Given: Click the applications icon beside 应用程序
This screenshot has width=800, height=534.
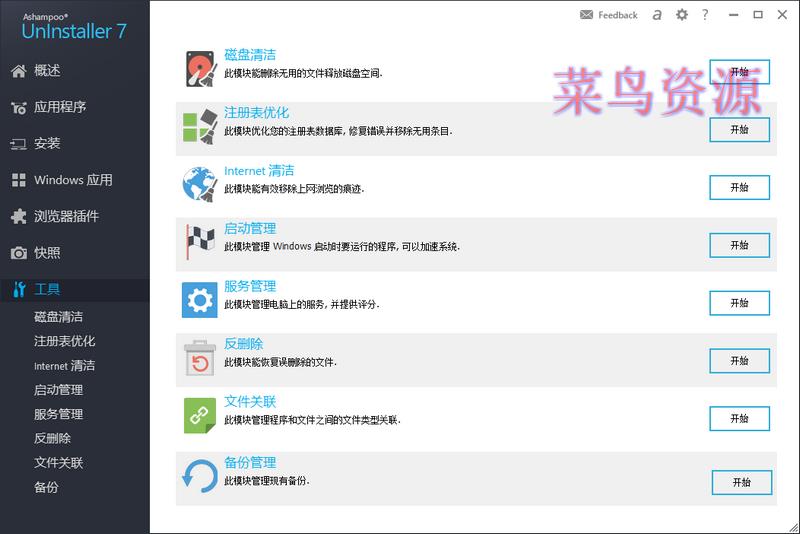Looking at the screenshot, I should coord(19,108).
